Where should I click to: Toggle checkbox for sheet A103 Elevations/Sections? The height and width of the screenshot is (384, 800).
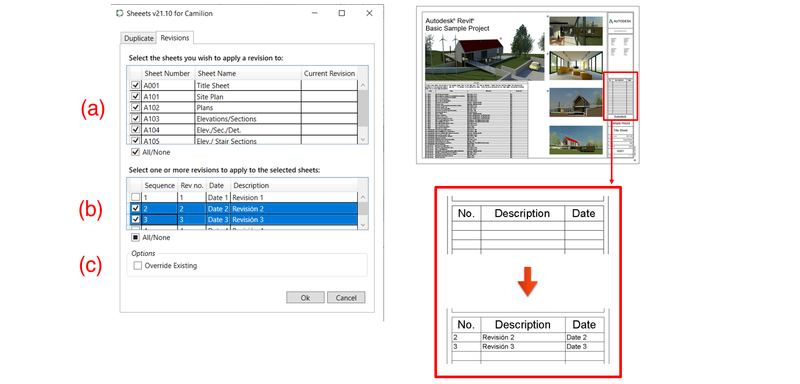135,119
